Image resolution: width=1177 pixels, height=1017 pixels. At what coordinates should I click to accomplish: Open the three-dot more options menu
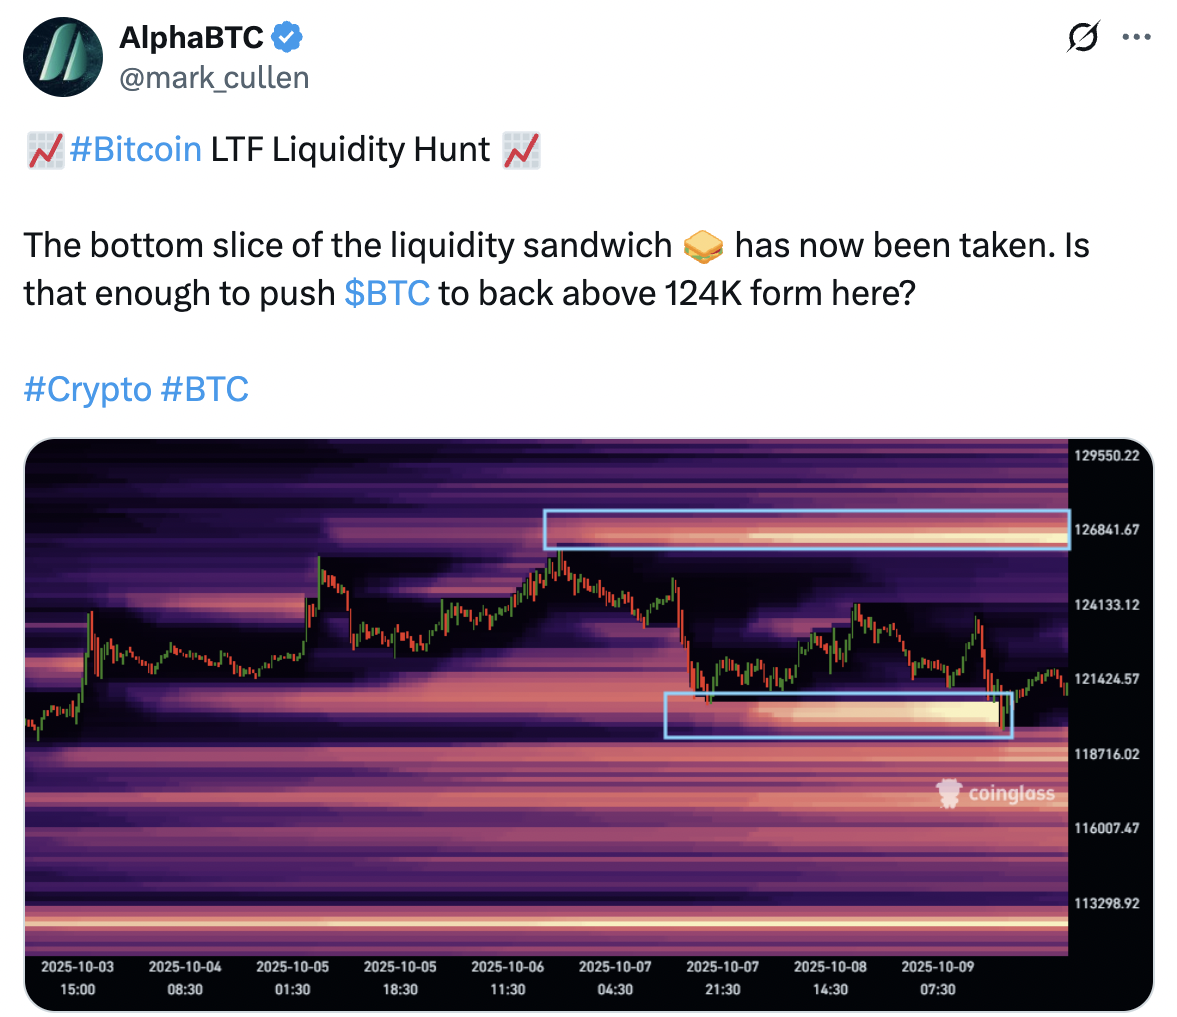click(1137, 38)
